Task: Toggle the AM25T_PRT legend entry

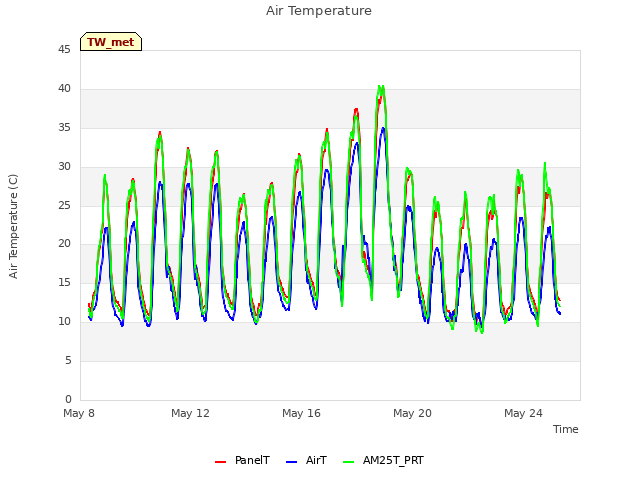Action: (x=383, y=460)
